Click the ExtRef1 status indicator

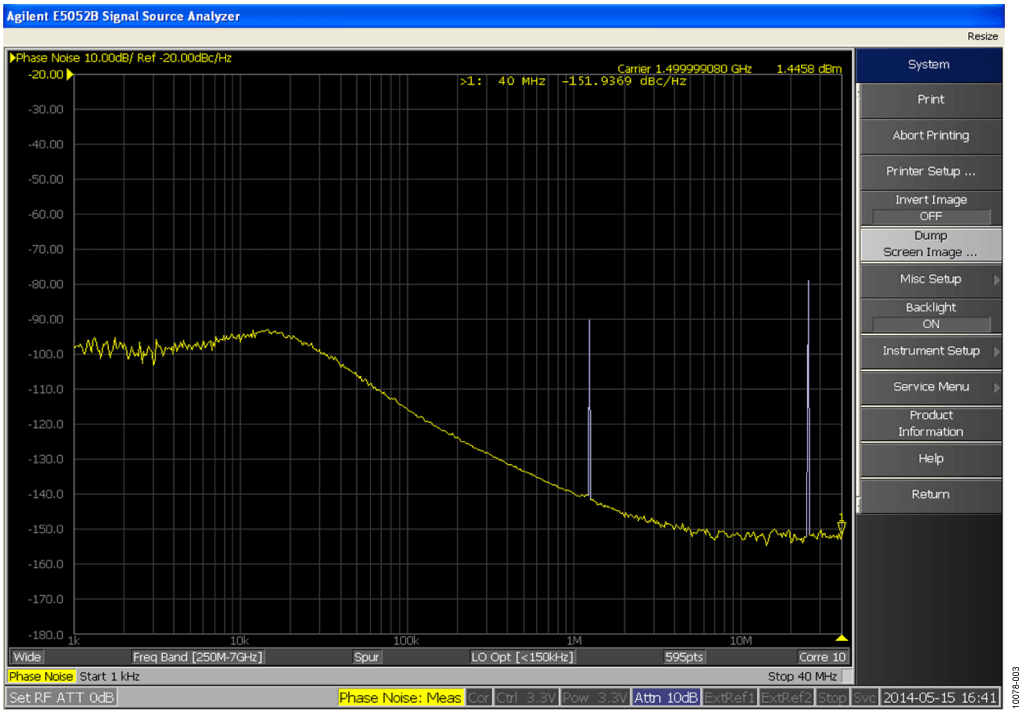tap(729, 697)
